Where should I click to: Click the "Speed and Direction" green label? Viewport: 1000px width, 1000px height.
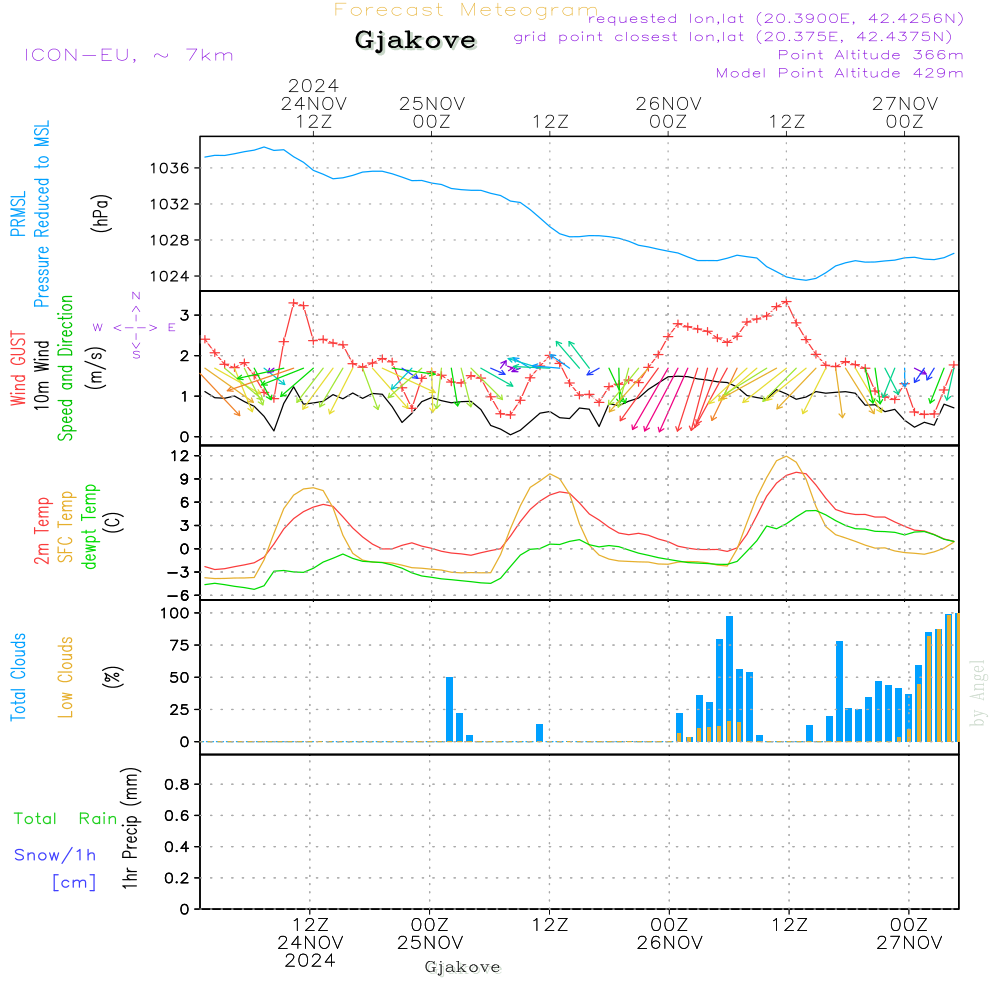pyautogui.click(x=65, y=368)
